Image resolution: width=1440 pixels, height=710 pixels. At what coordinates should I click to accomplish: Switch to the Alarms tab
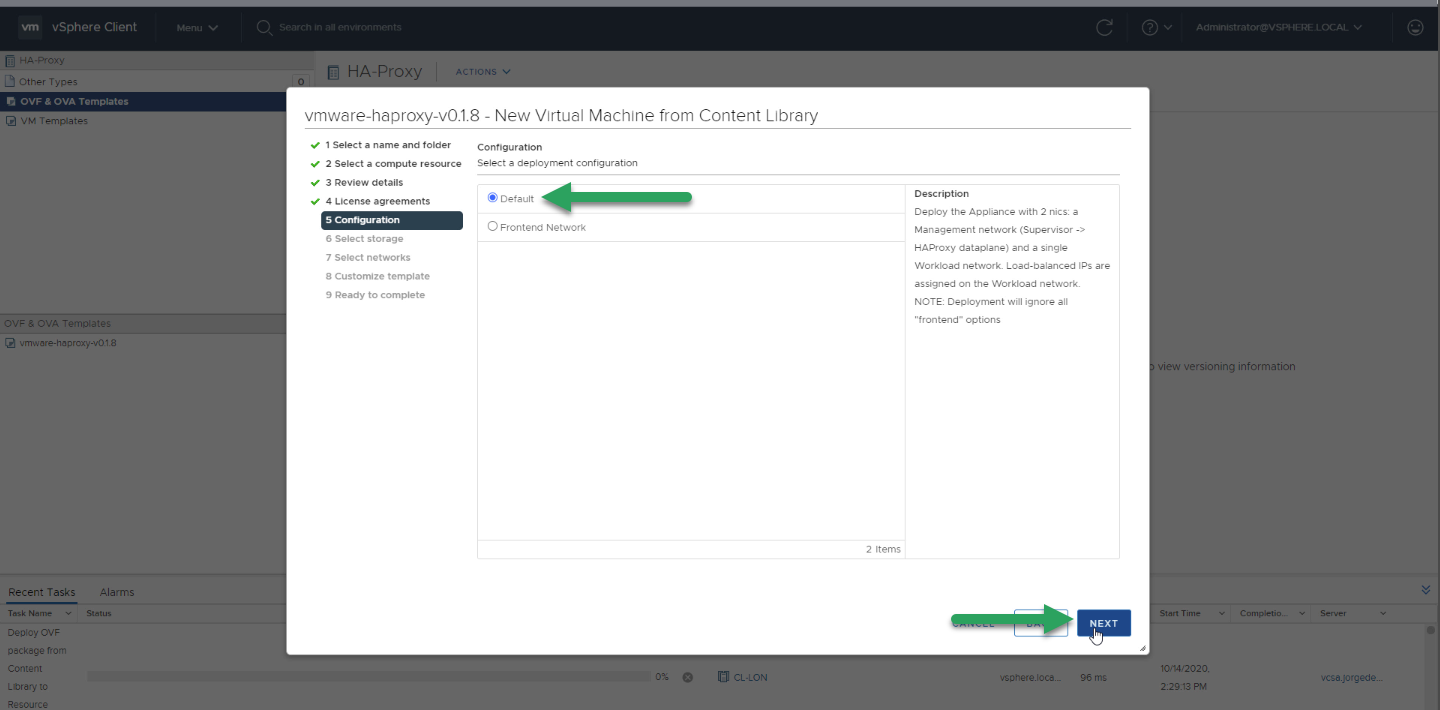click(117, 592)
